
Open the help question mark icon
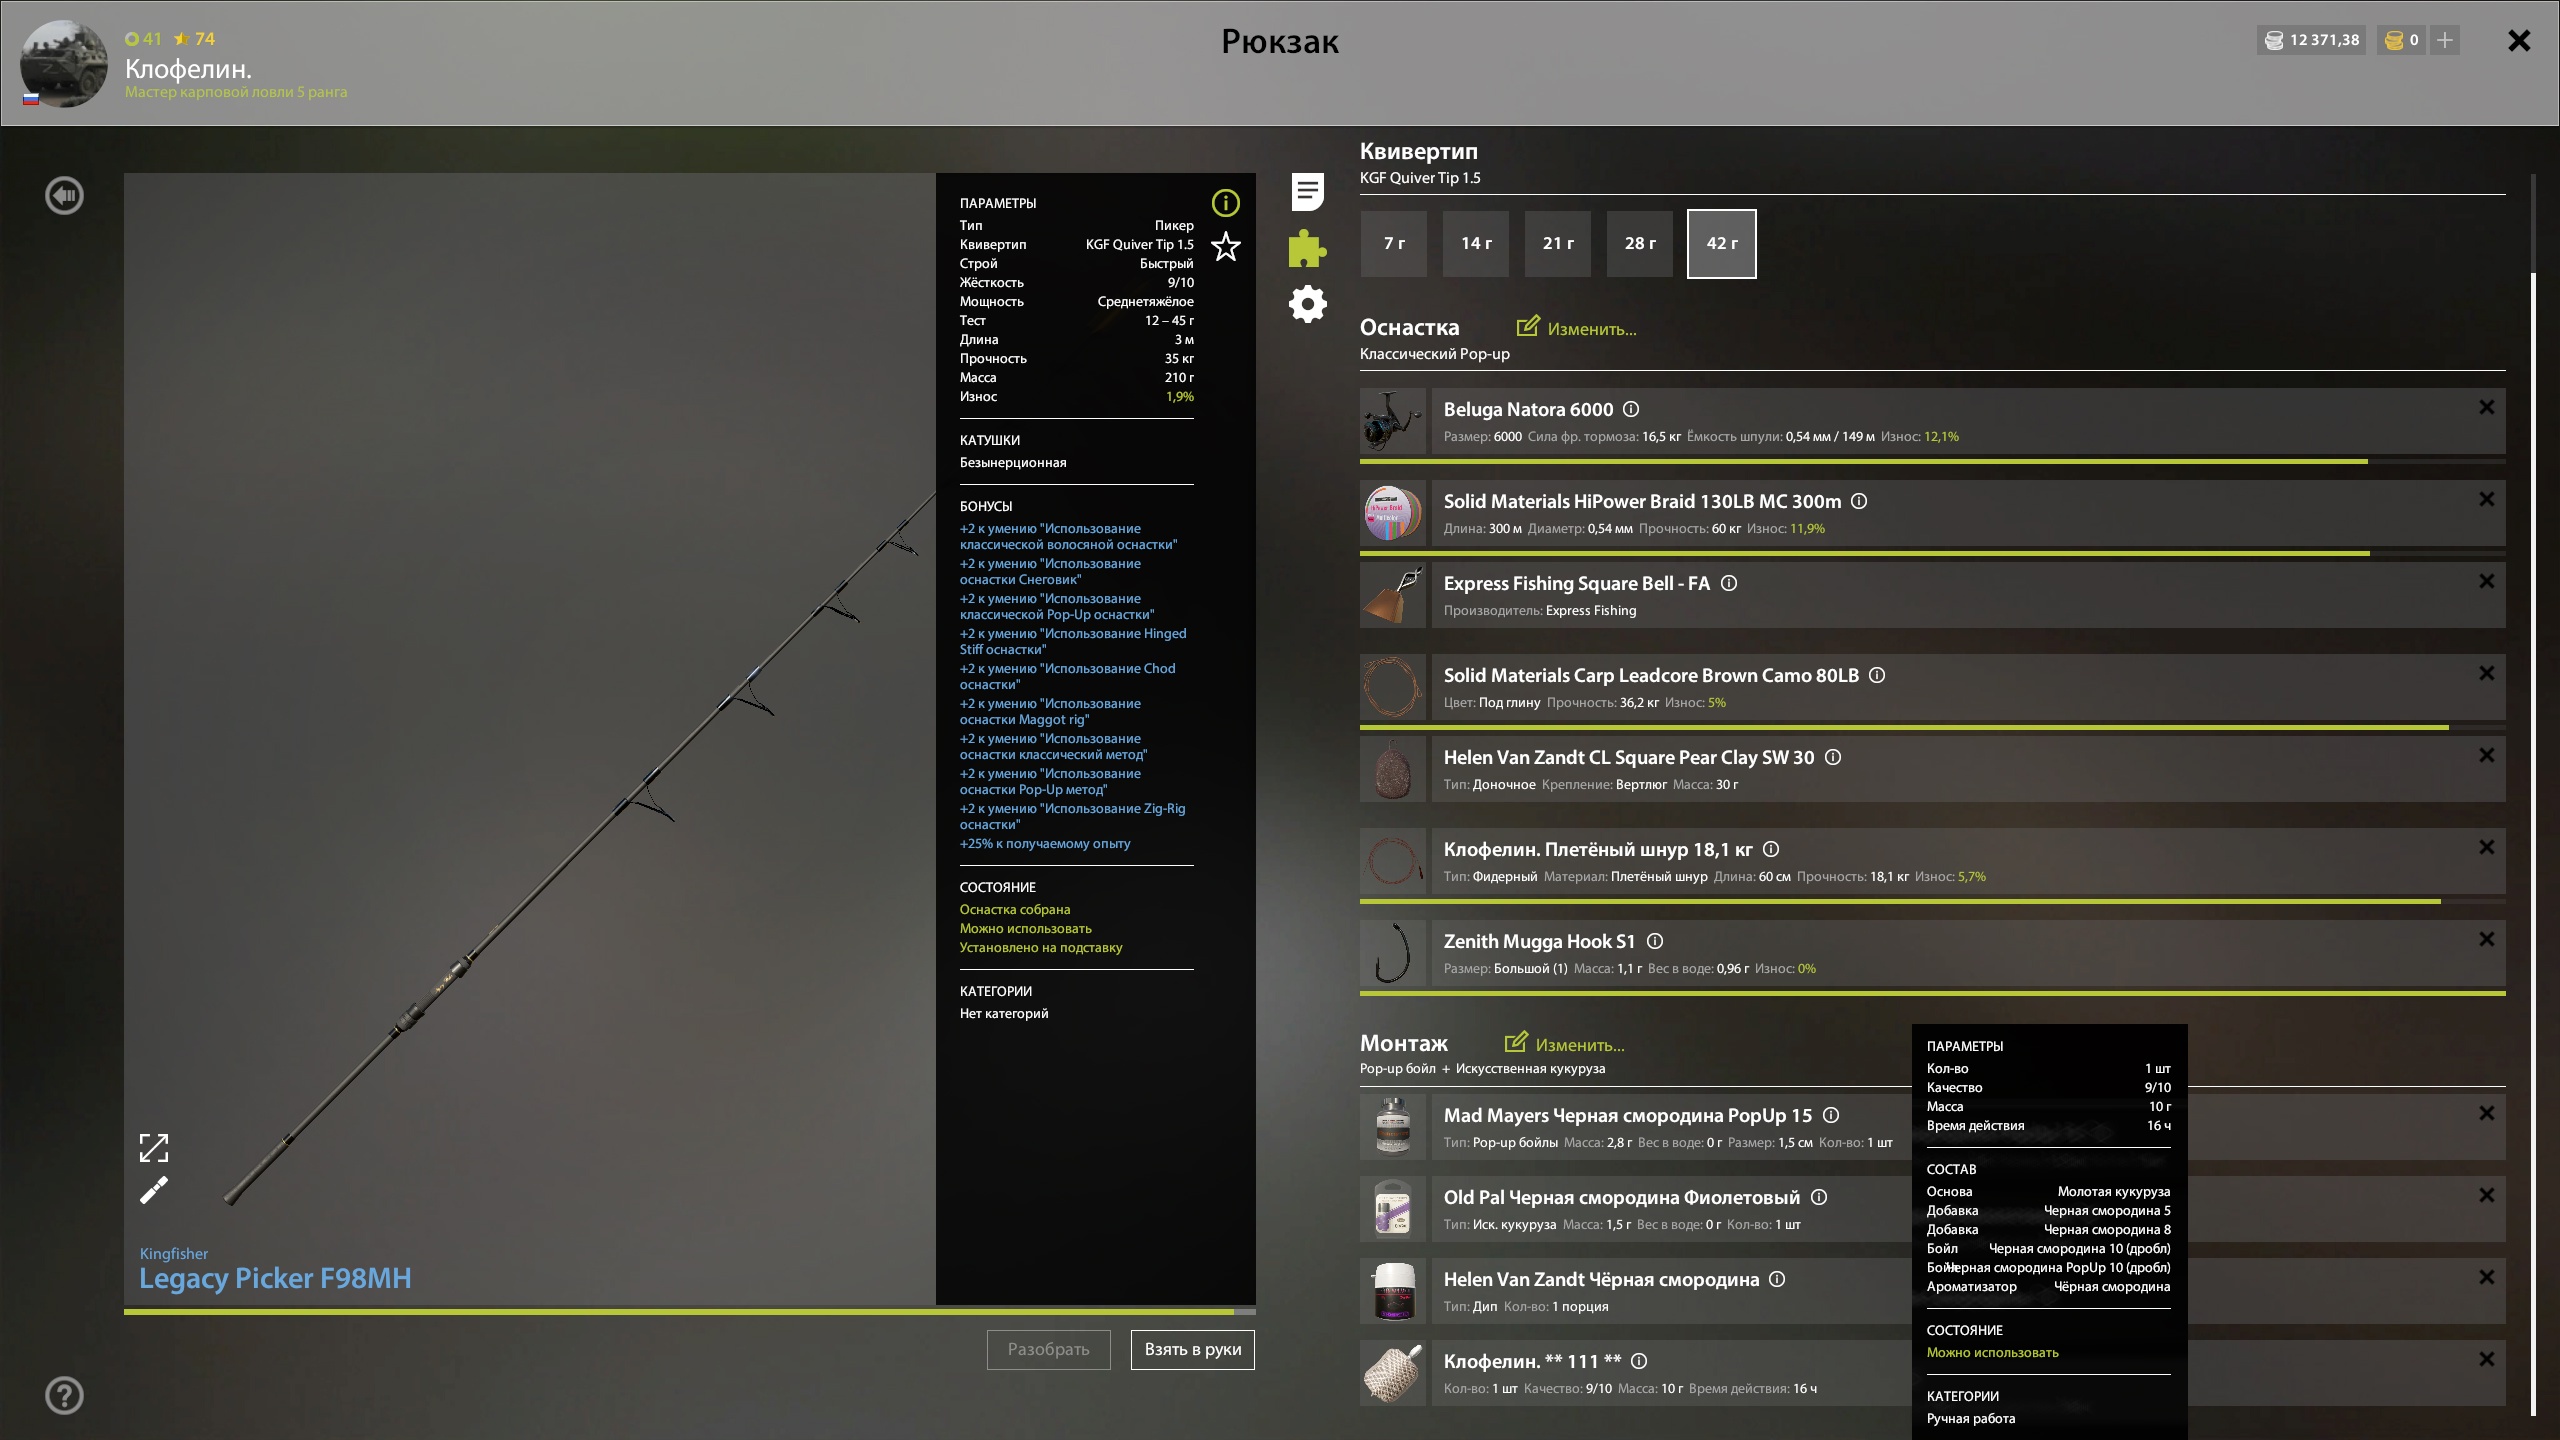tap(65, 1396)
